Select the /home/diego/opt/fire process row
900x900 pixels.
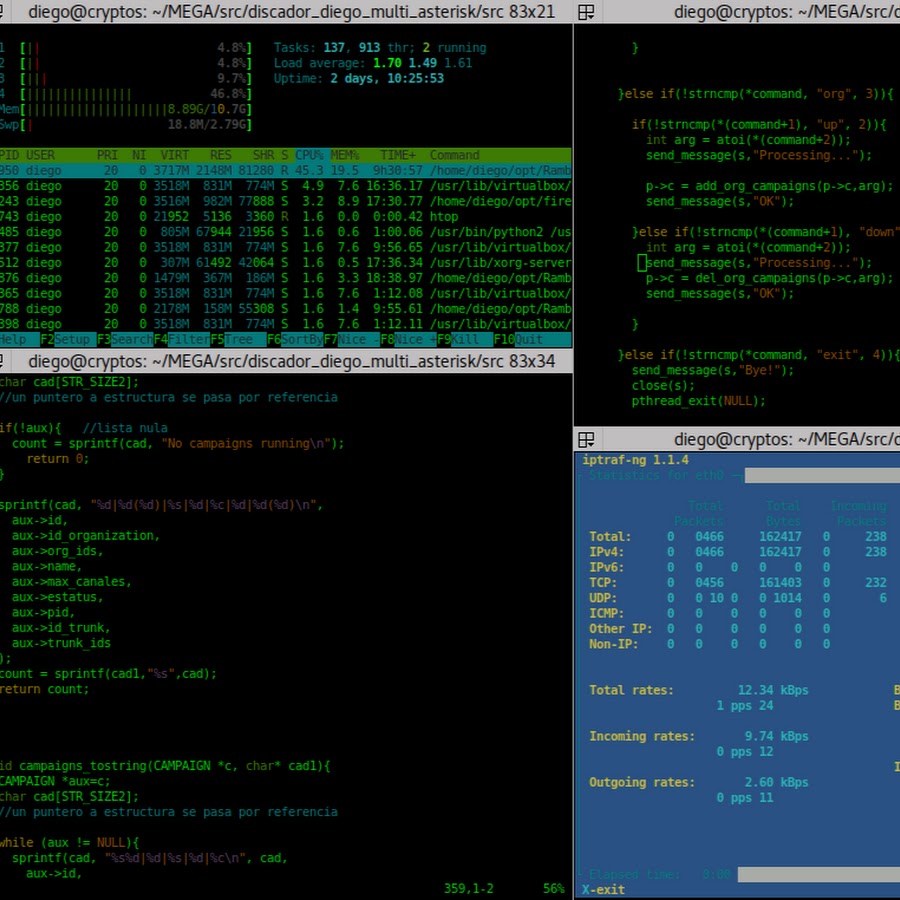click(285, 201)
